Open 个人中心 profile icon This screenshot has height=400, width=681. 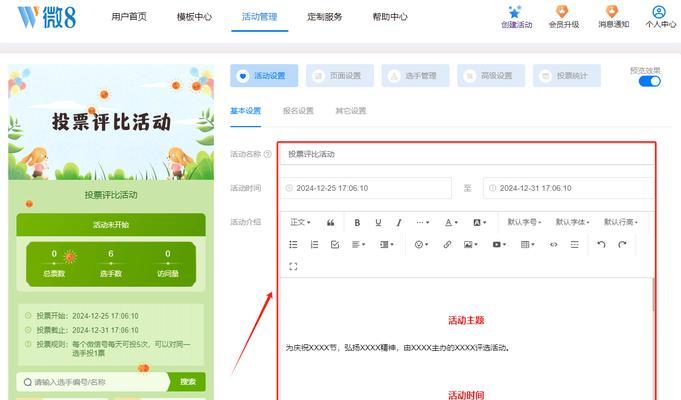pos(660,12)
